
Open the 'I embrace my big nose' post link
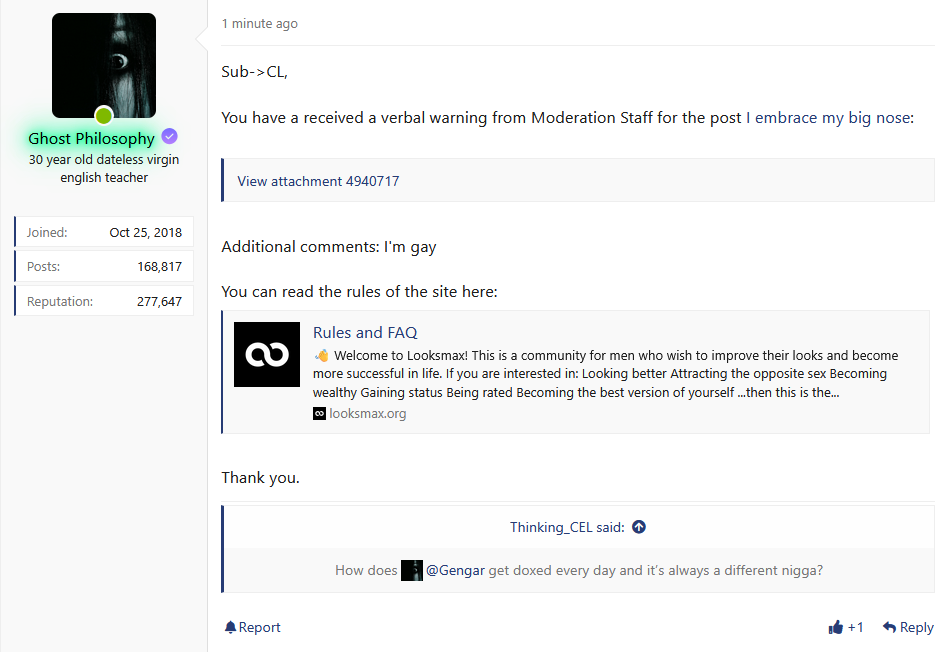[x=828, y=117]
